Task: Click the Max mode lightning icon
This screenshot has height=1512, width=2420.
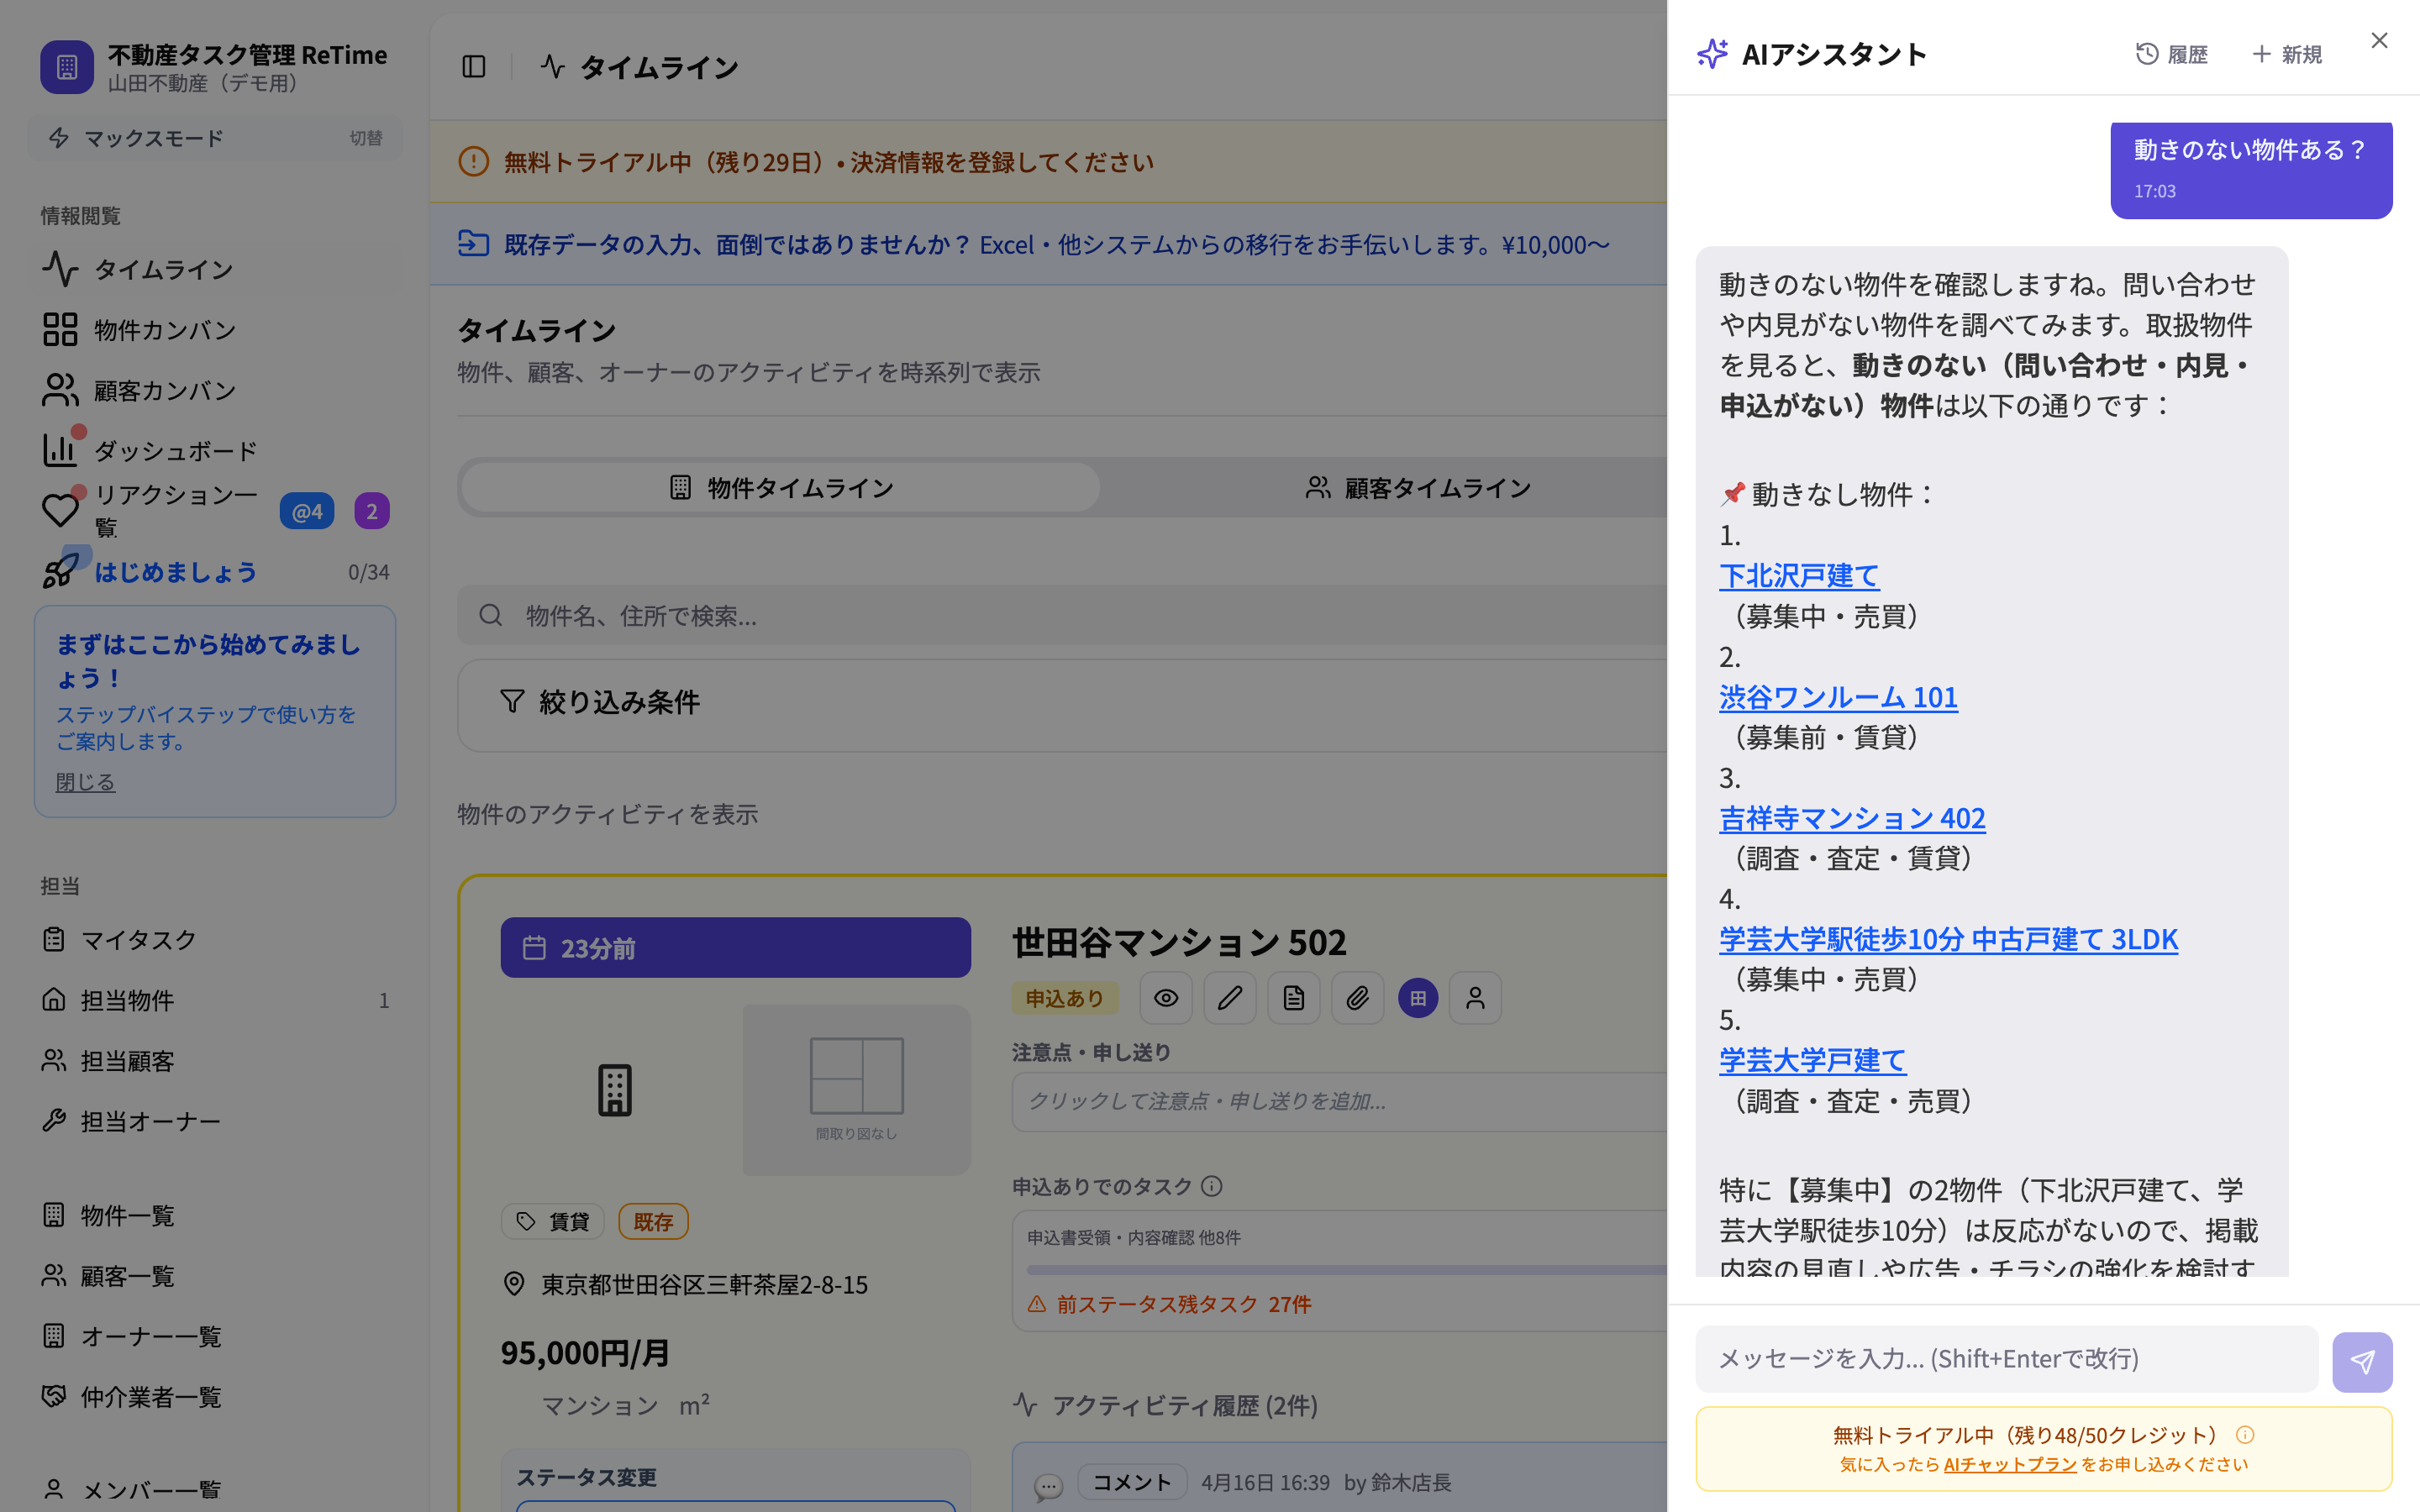Action: (59, 138)
